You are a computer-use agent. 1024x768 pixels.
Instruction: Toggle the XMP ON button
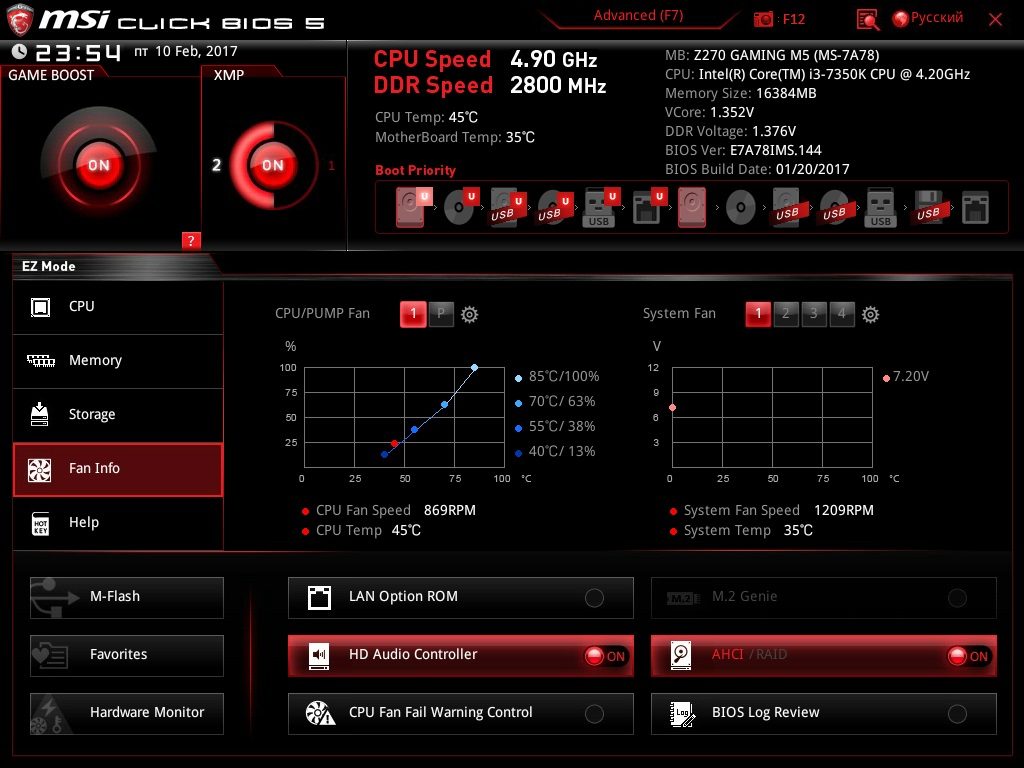(272, 165)
